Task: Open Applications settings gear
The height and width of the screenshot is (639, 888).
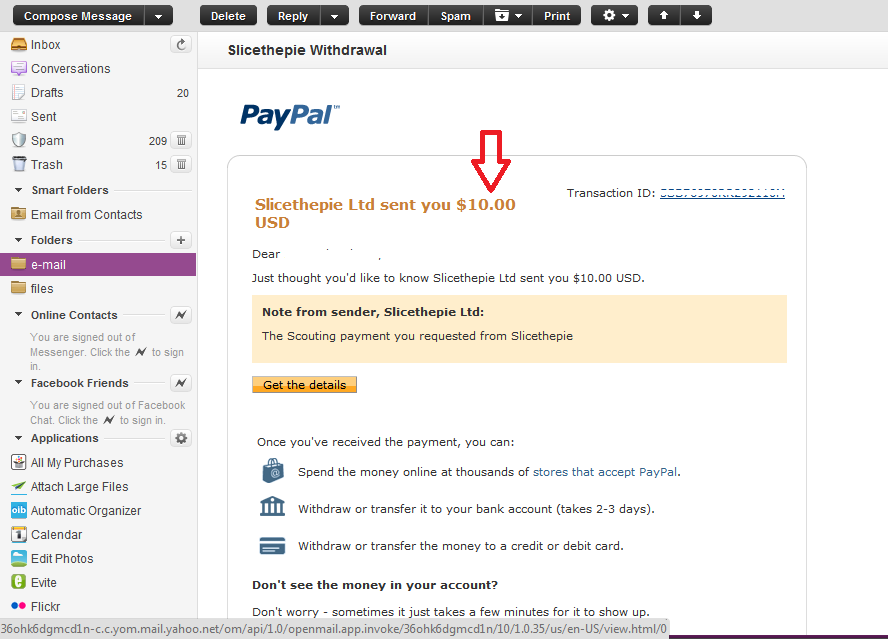Action: (x=181, y=438)
